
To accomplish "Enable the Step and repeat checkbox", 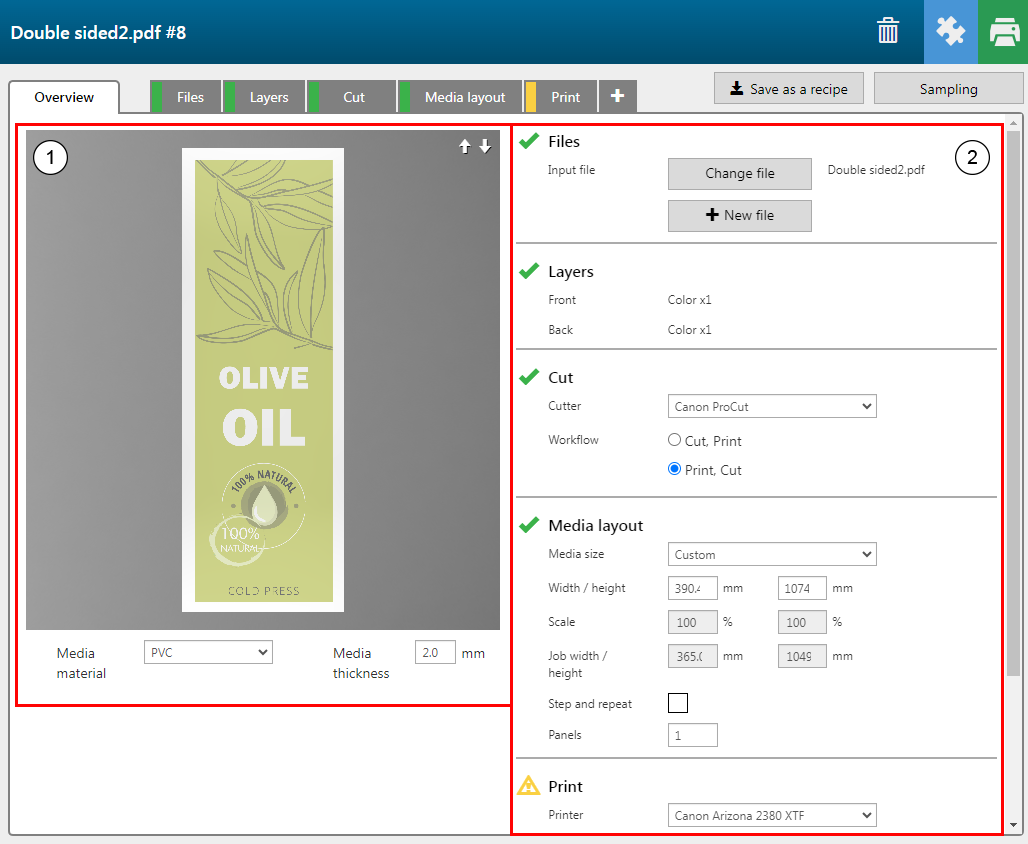I will point(678,703).
